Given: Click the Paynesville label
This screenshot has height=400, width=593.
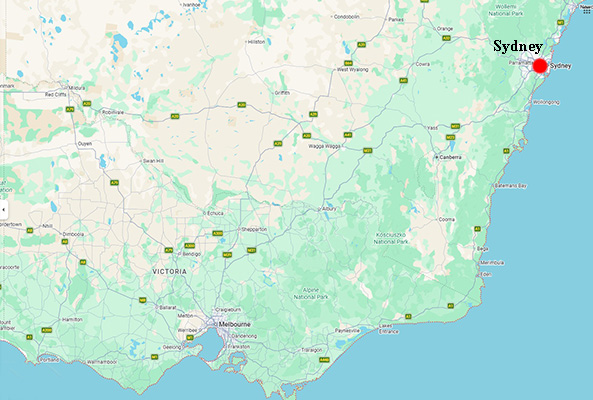Looking at the screenshot, I should (348, 330).
